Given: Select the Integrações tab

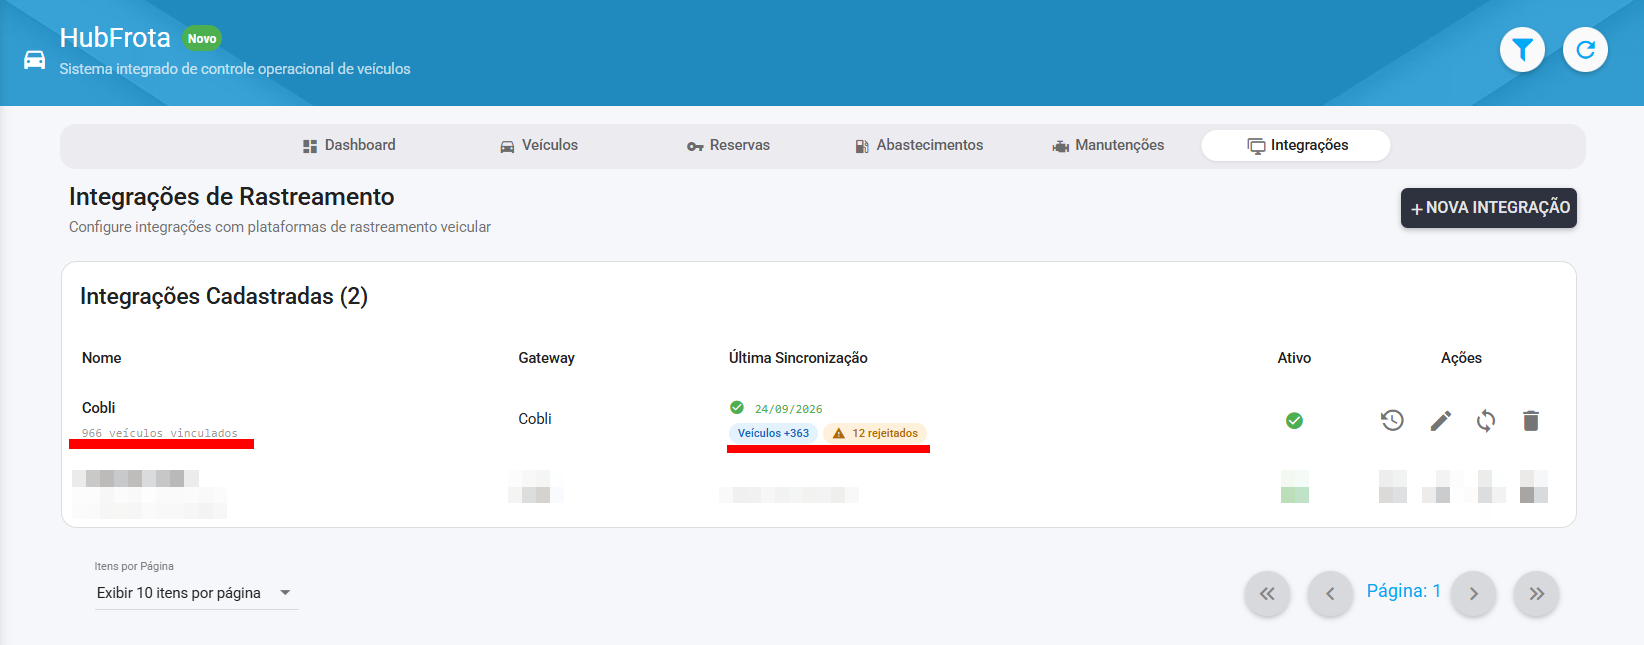Looking at the screenshot, I should [1296, 145].
